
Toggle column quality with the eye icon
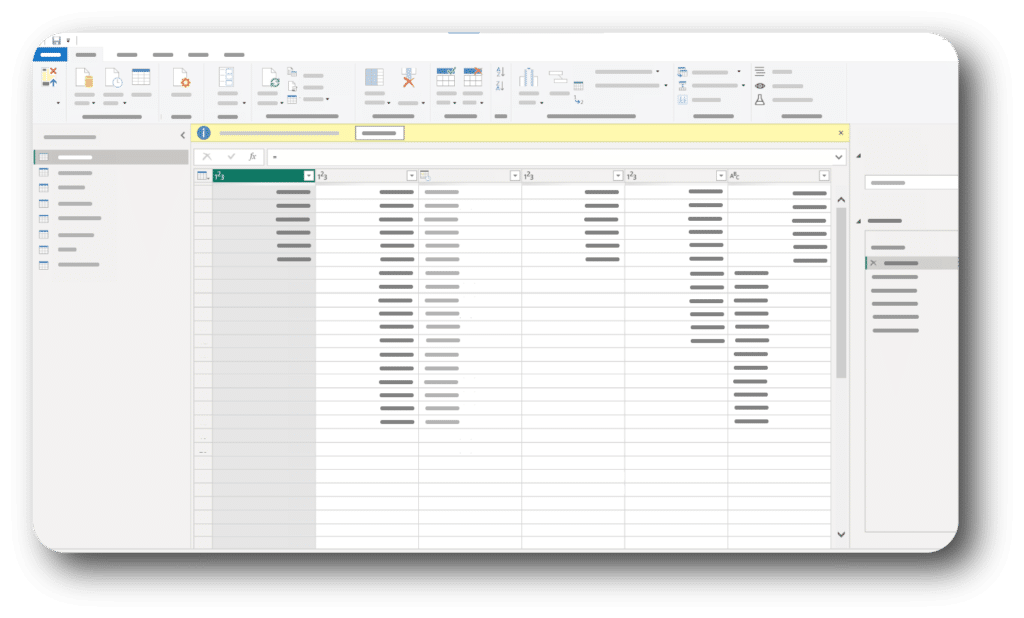click(x=761, y=86)
